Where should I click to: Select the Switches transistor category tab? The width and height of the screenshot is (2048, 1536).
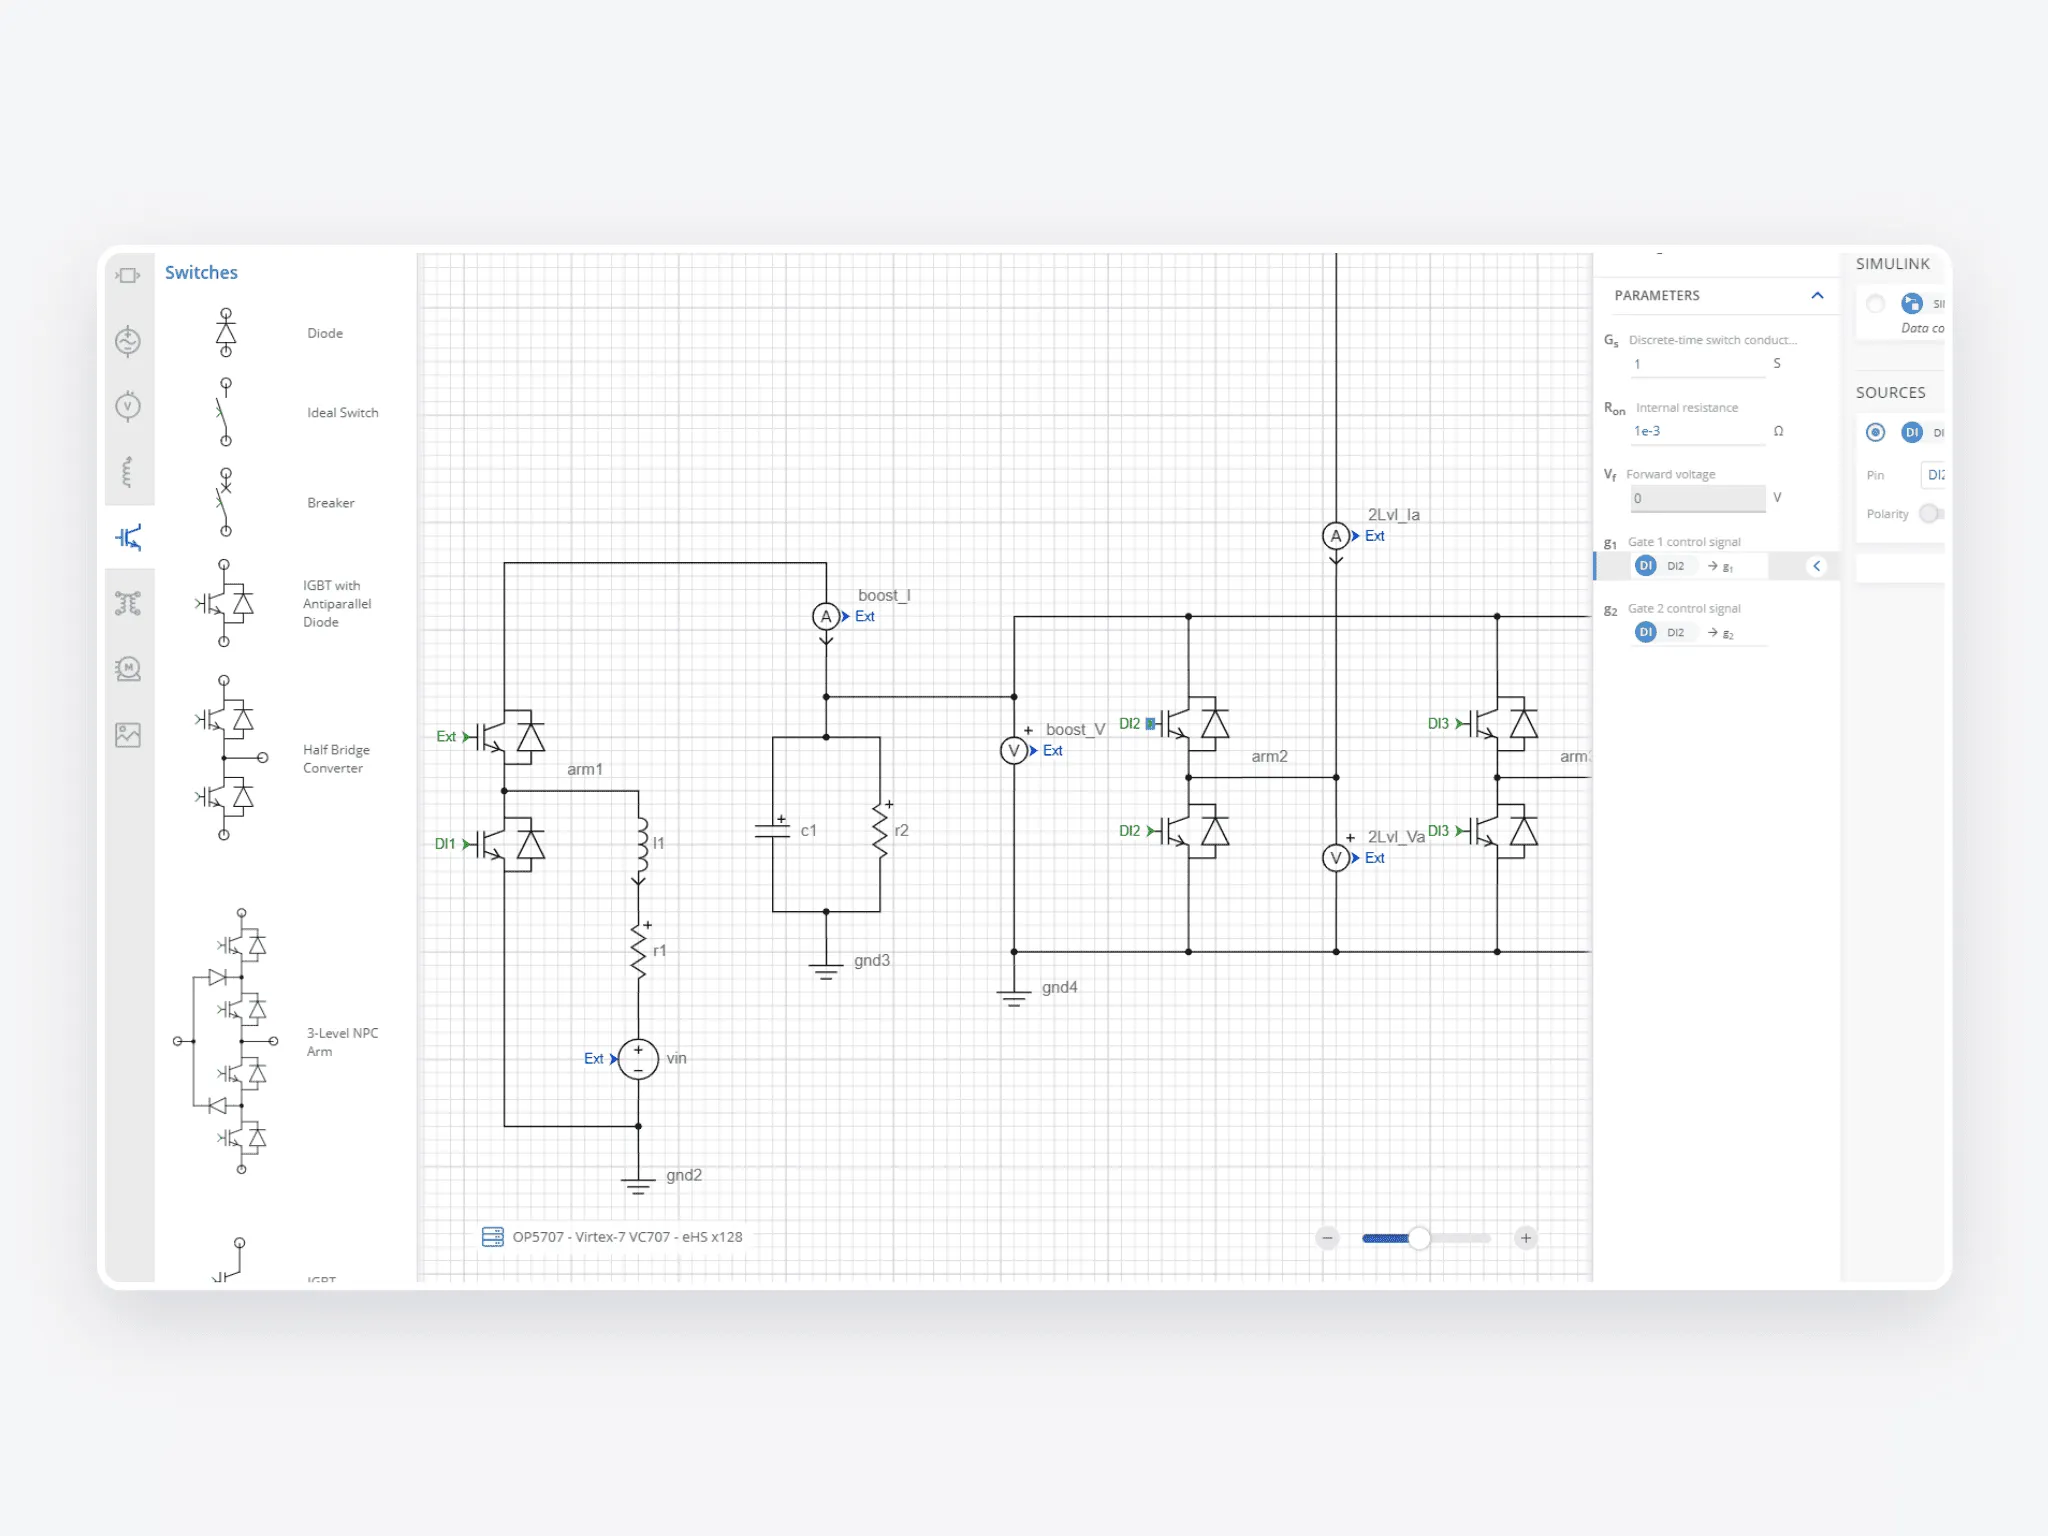click(x=128, y=538)
